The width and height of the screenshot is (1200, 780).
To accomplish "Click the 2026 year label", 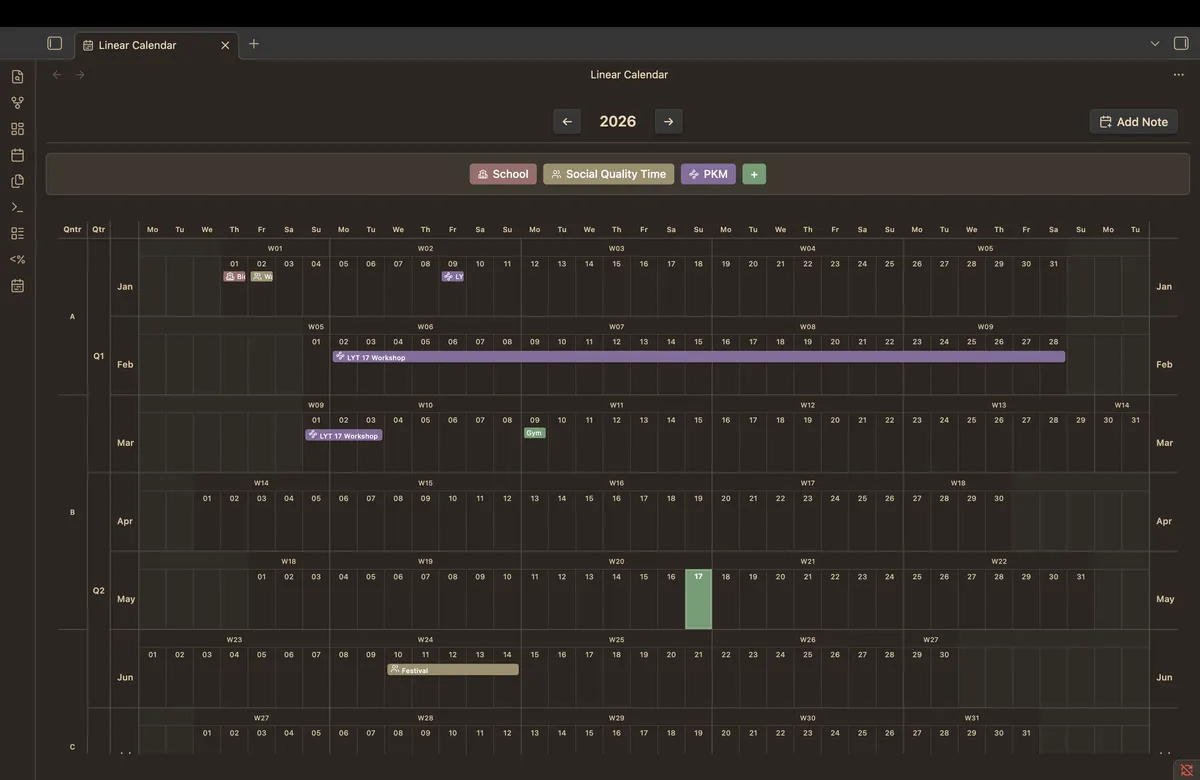I will click(x=618, y=121).
